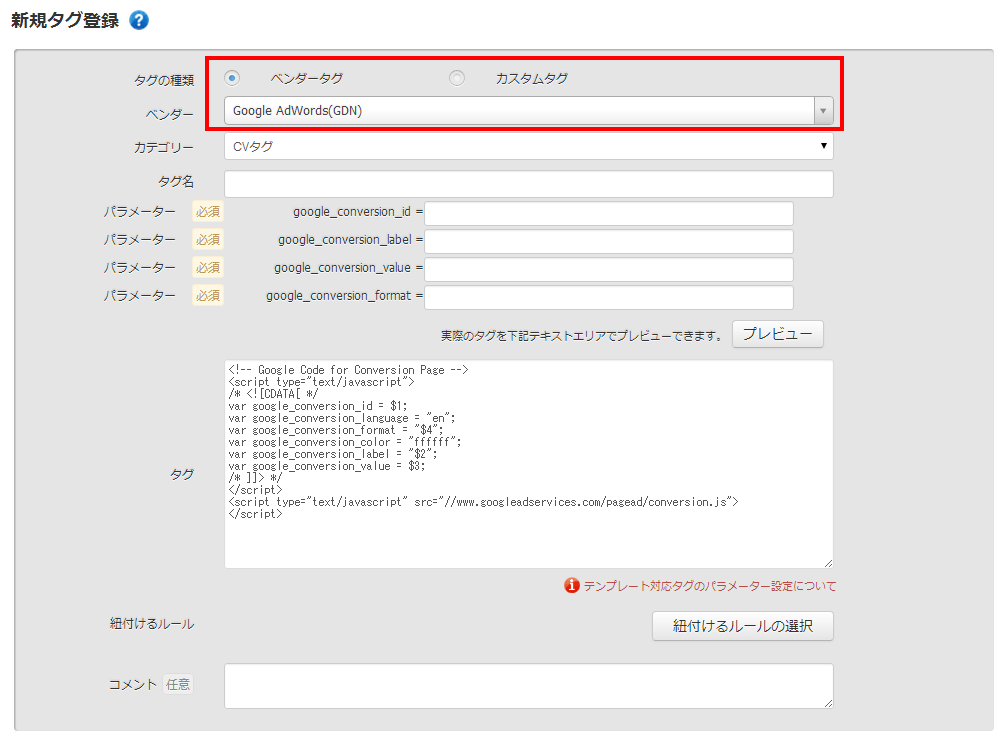1000x737 pixels.
Task: Open the CVタグ category dropdown
Action: 529,147
